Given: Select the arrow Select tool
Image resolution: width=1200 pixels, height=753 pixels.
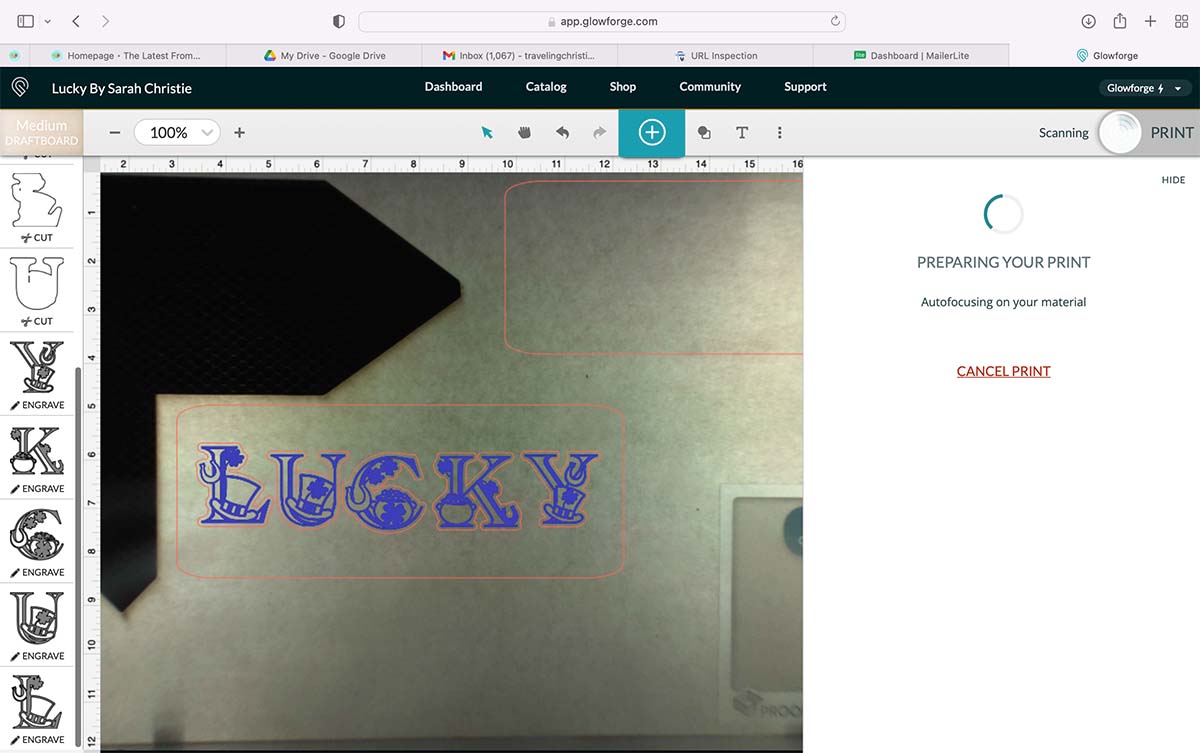Looking at the screenshot, I should (x=487, y=133).
